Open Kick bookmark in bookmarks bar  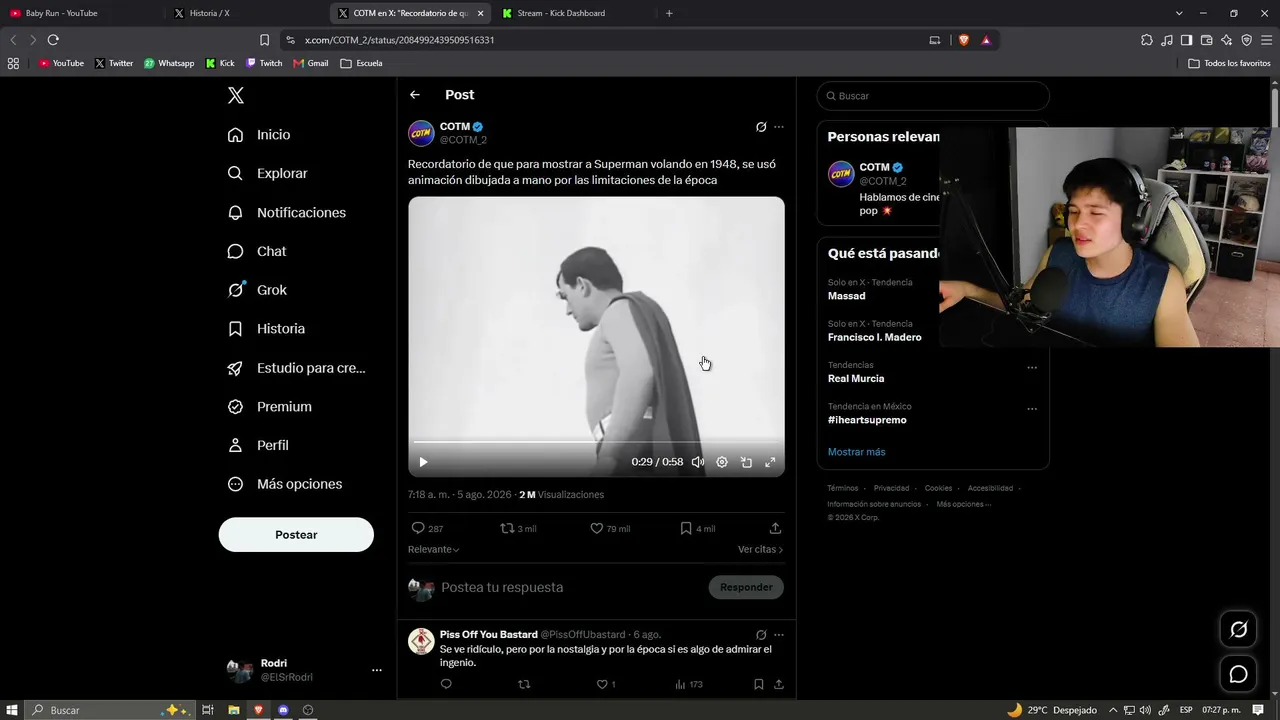220,63
